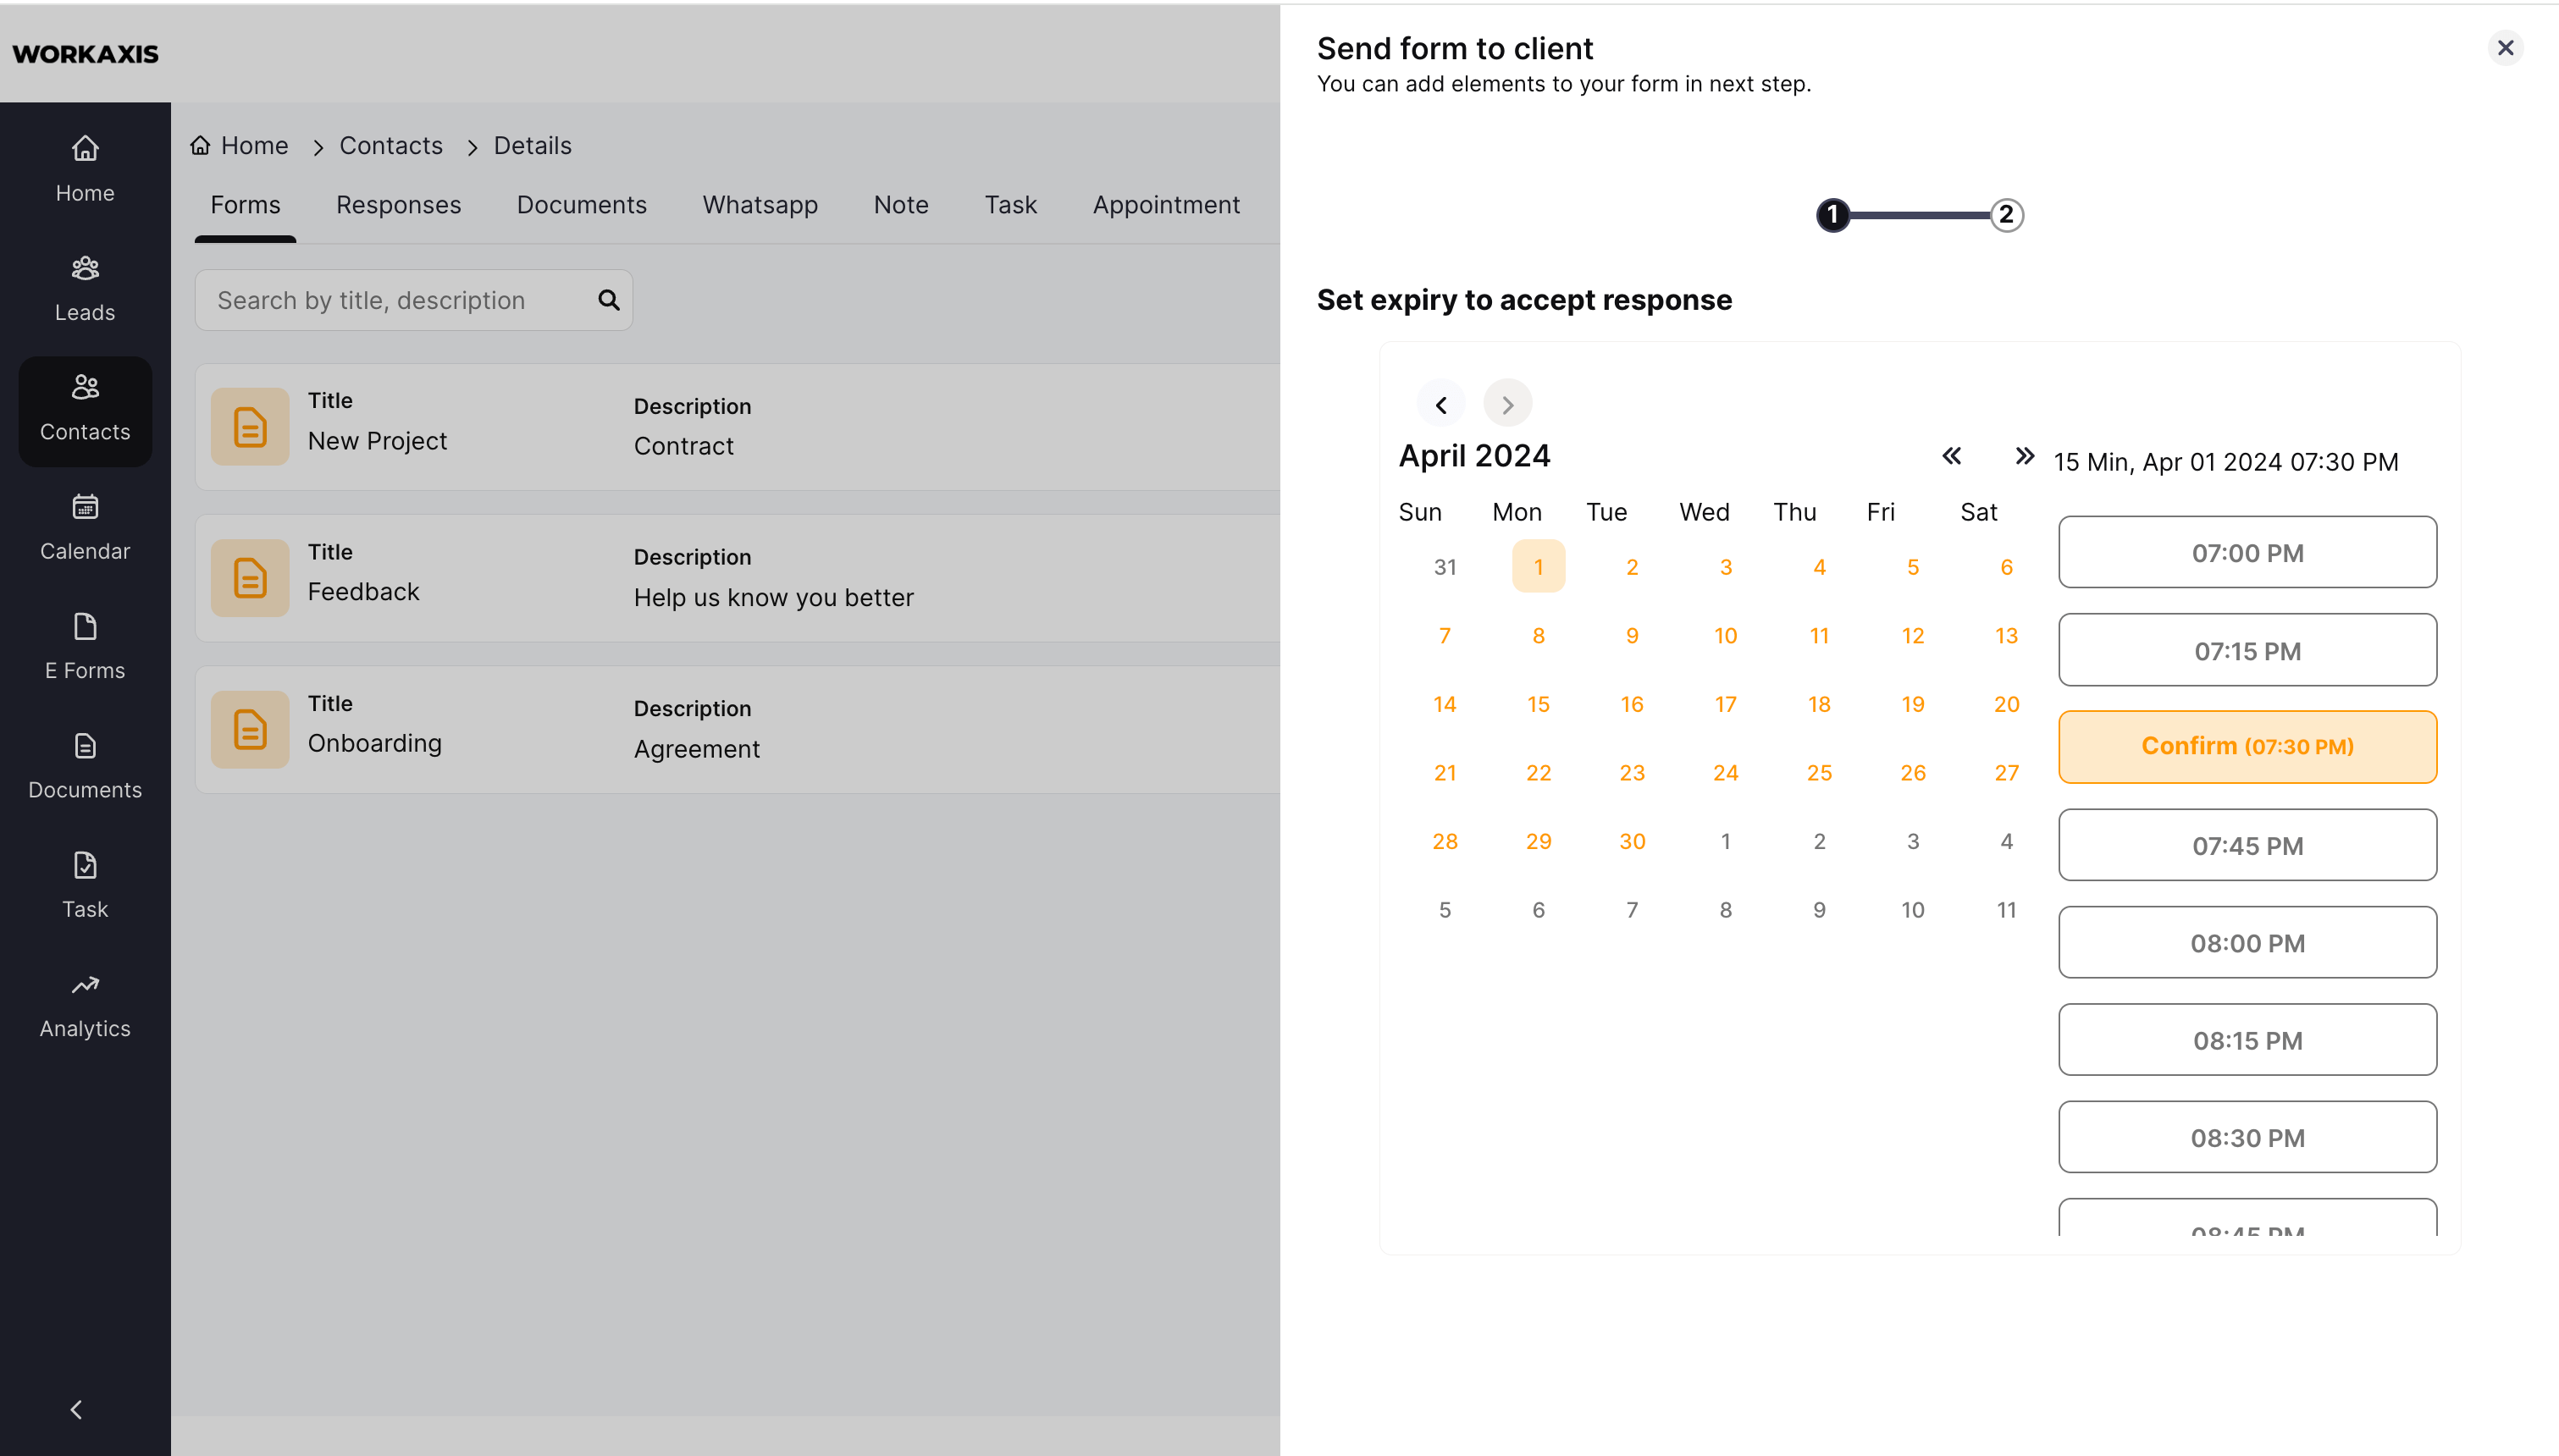Switch to the Responses tab
The width and height of the screenshot is (2559, 1456).
(398, 205)
